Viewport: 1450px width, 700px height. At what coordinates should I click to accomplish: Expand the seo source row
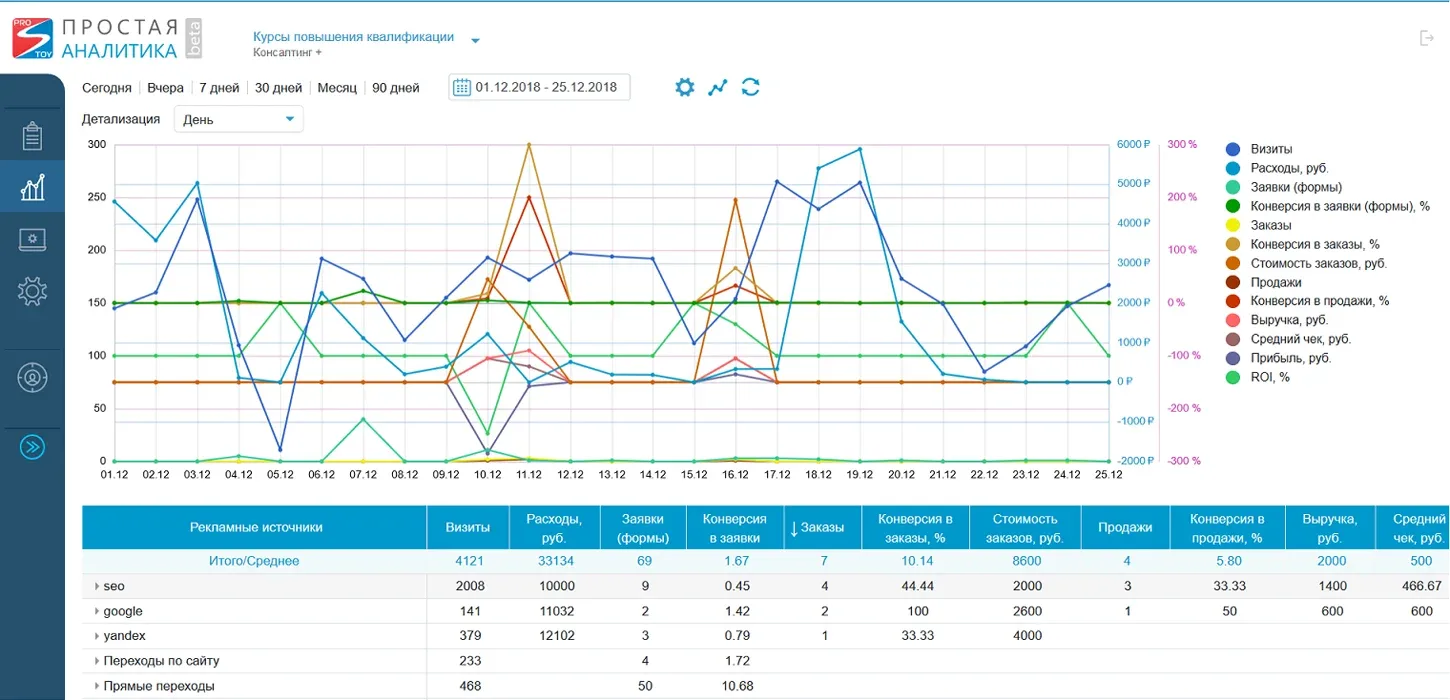tap(97, 586)
